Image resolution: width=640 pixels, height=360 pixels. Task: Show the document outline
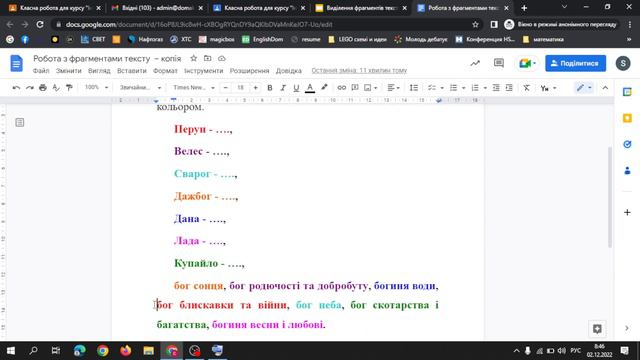tap(20, 122)
